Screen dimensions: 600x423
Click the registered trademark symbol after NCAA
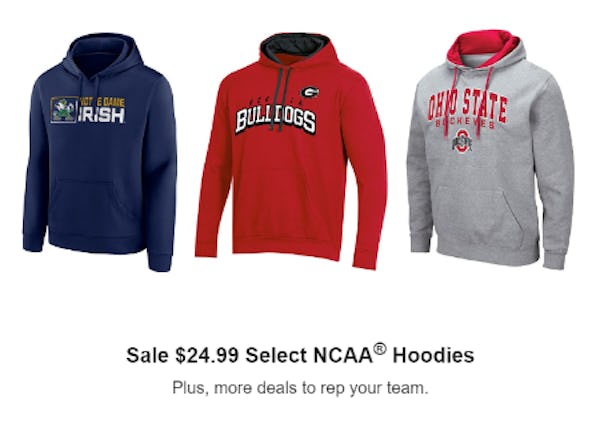[380, 348]
